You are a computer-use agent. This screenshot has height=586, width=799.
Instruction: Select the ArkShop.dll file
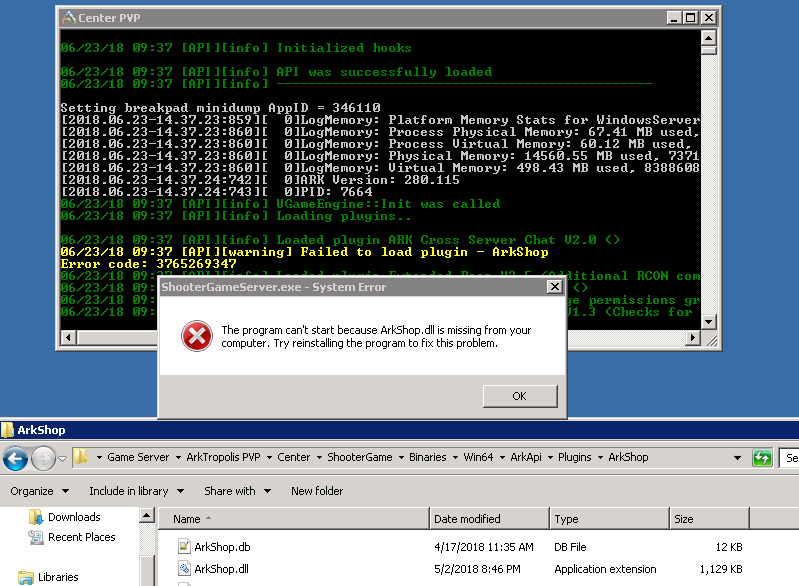(x=221, y=569)
